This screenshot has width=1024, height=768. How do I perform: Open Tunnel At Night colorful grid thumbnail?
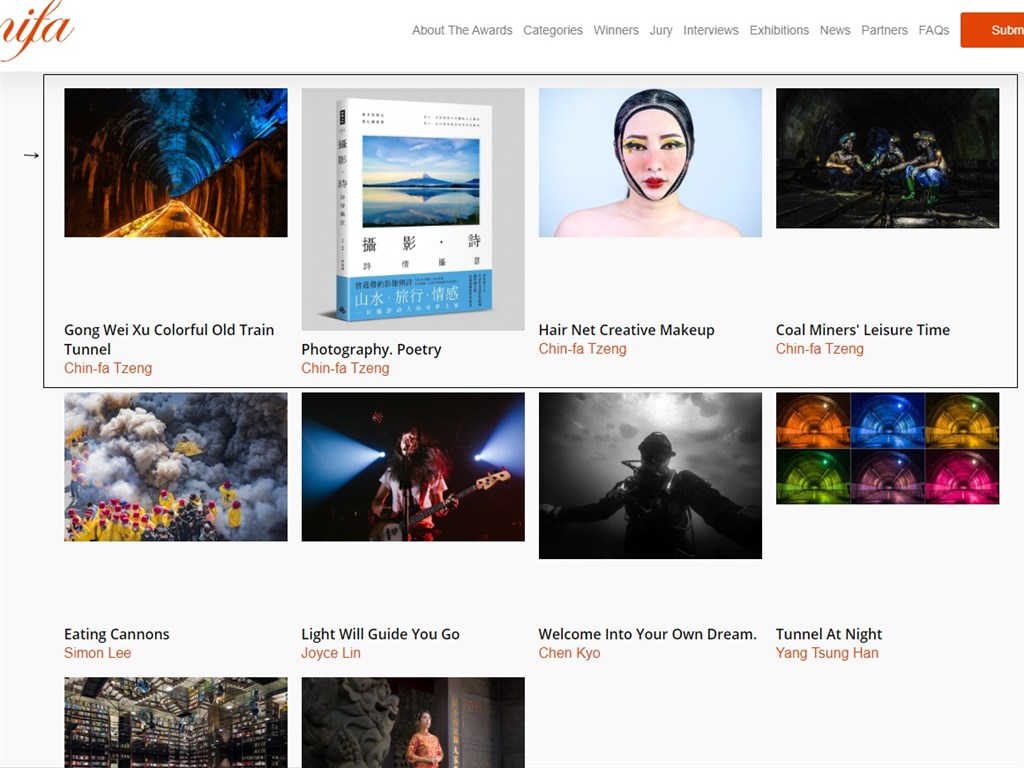pos(887,448)
